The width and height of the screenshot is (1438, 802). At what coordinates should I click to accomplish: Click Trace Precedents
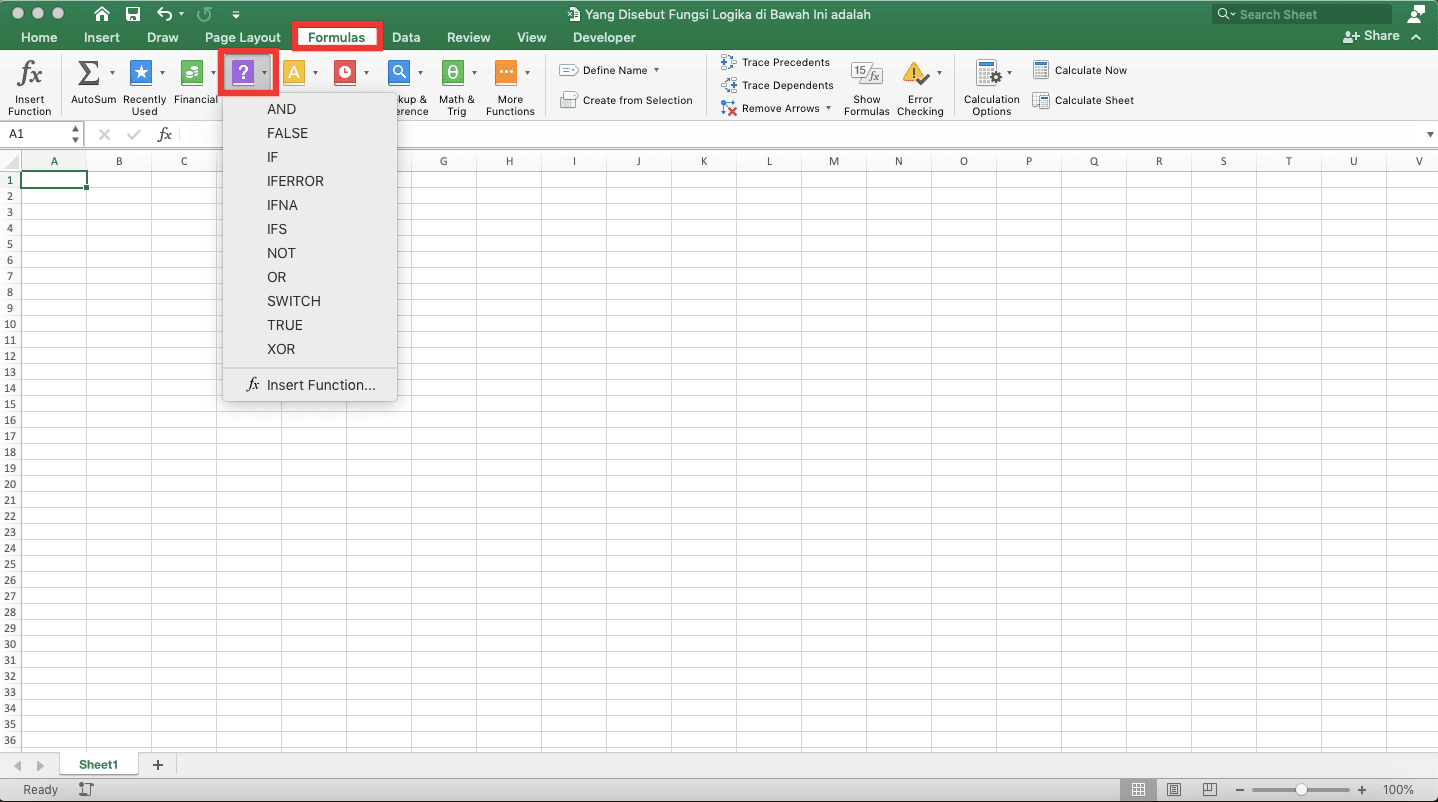[775, 62]
